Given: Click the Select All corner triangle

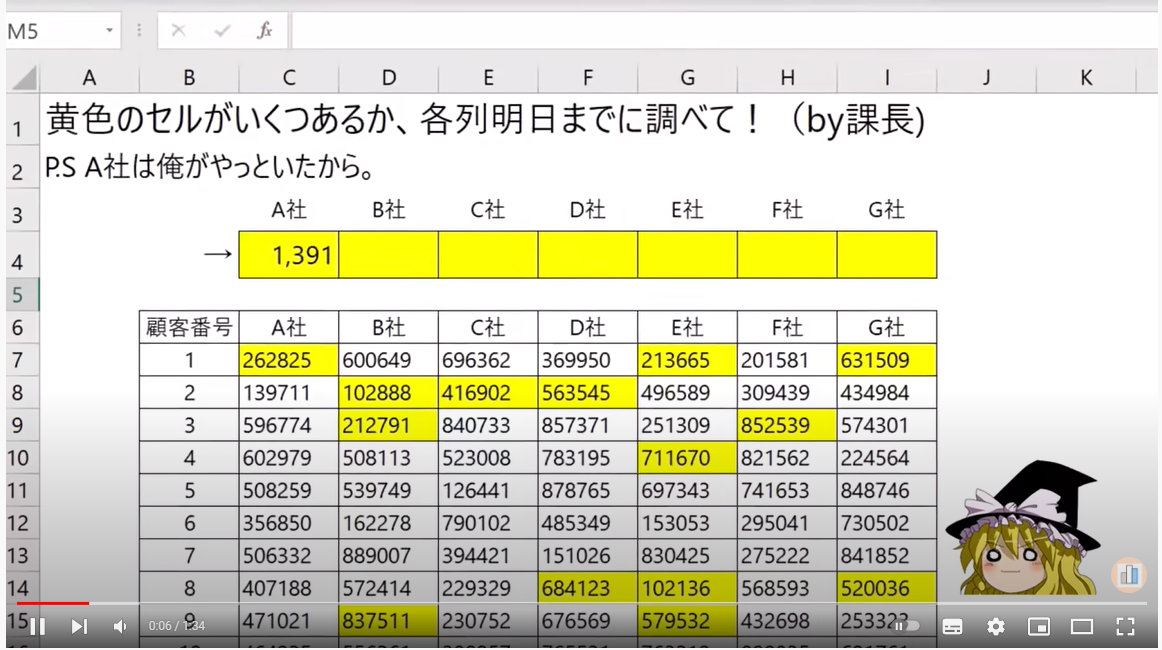Looking at the screenshot, I should click(x=24, y=78).
